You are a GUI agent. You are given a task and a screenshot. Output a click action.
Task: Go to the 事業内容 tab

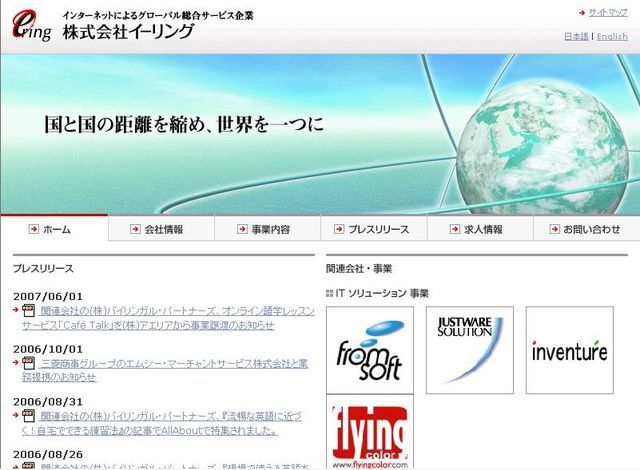click(267, 229)
